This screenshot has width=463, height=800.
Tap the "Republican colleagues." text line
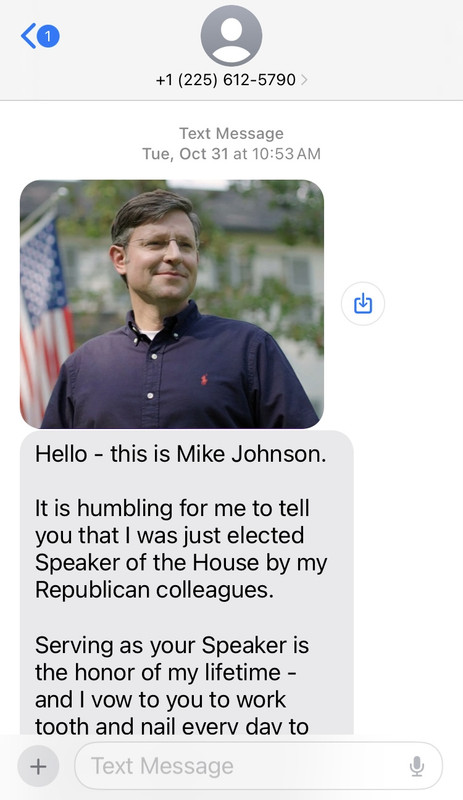pyautogui.click(x=155, y=590)
